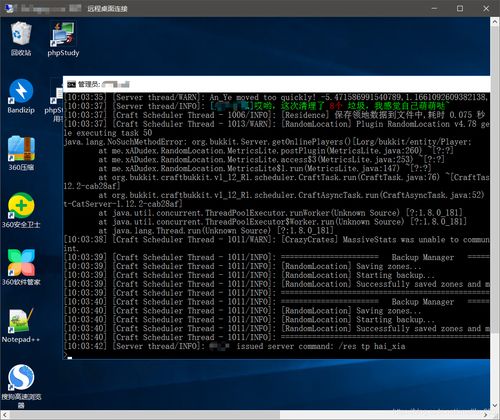This screenshot has height=420, width=500.
Task: Click left arrow on horizontal scrollbar
Action: pyautogui.click(x=4, y=415)
